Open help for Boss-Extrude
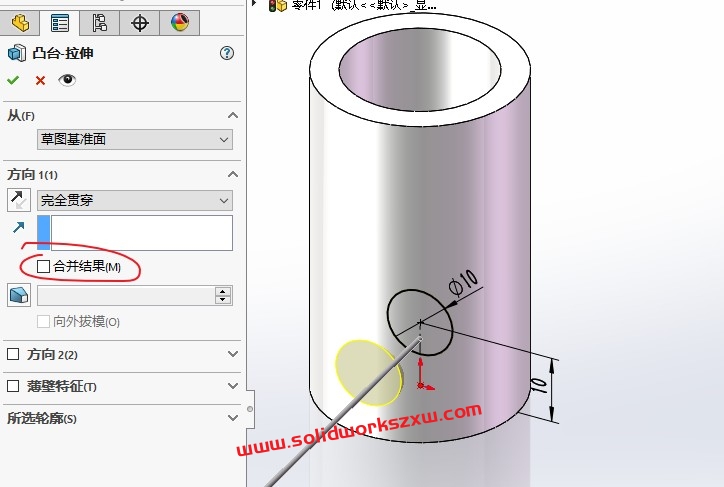724x487 pixels. pos(227,53)
